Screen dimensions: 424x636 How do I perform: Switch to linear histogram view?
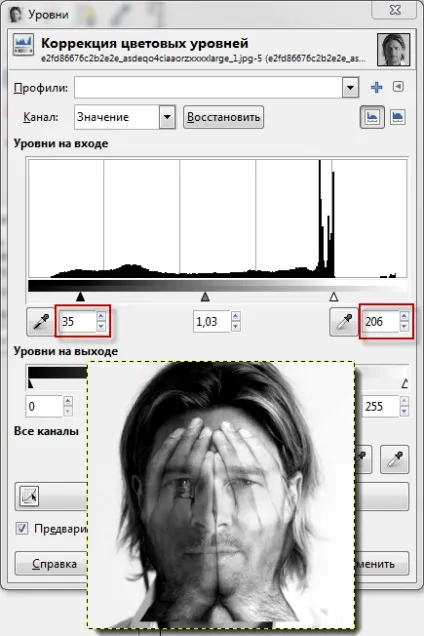[x=372, y=117]
